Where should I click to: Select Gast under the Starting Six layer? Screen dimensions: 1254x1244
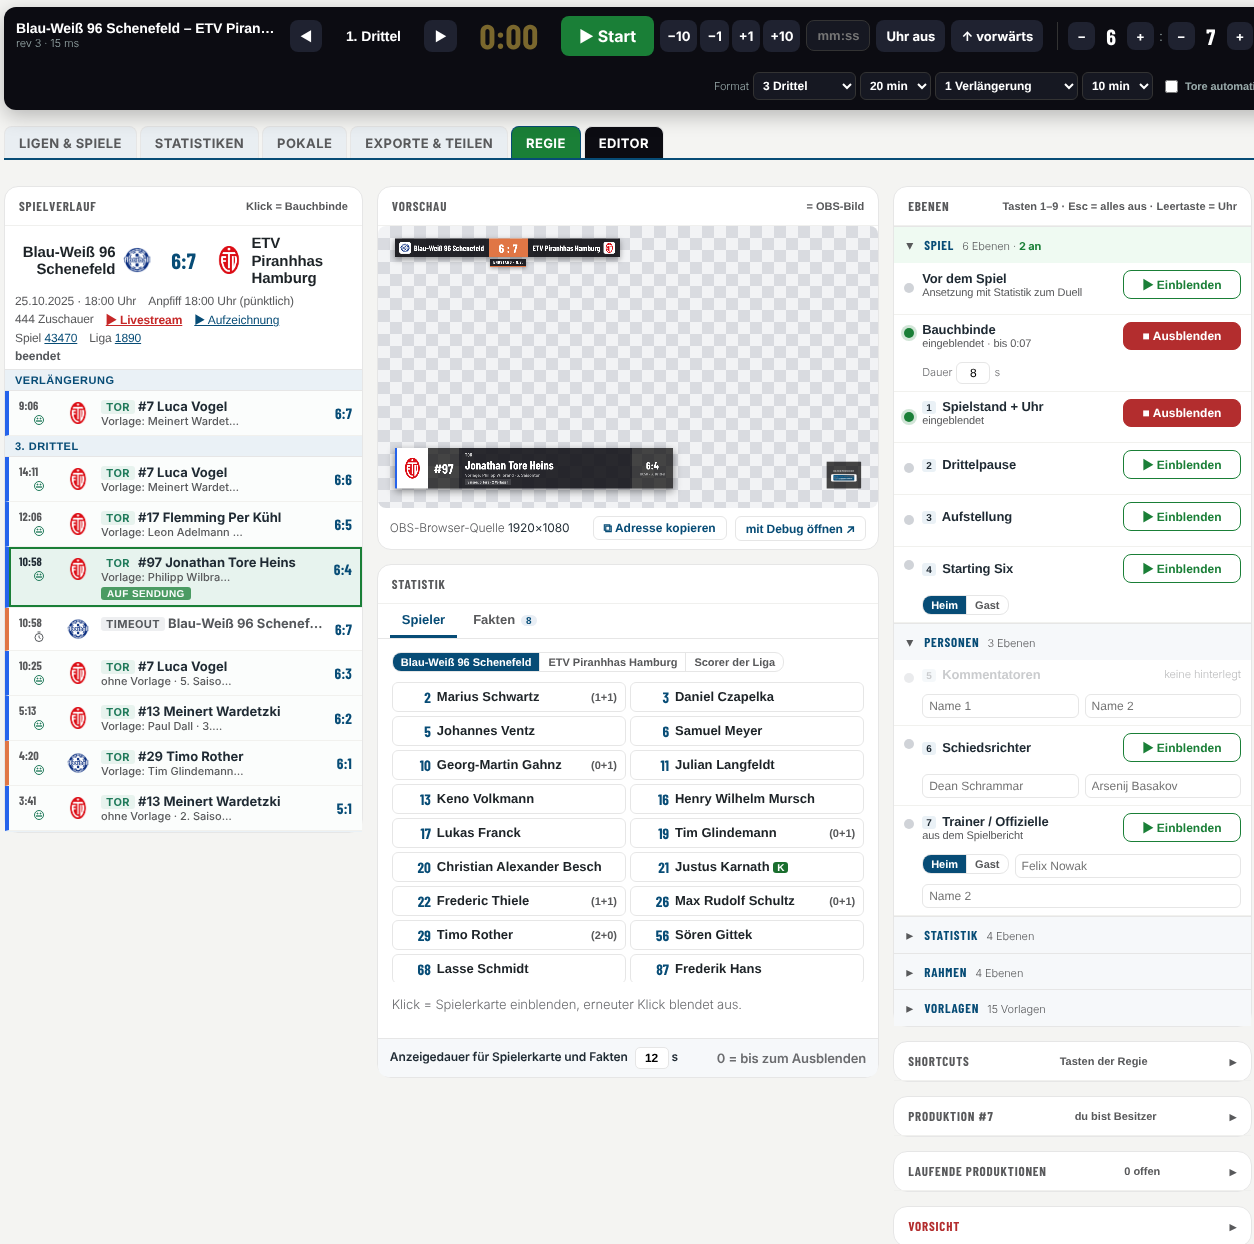pos(987,605)
